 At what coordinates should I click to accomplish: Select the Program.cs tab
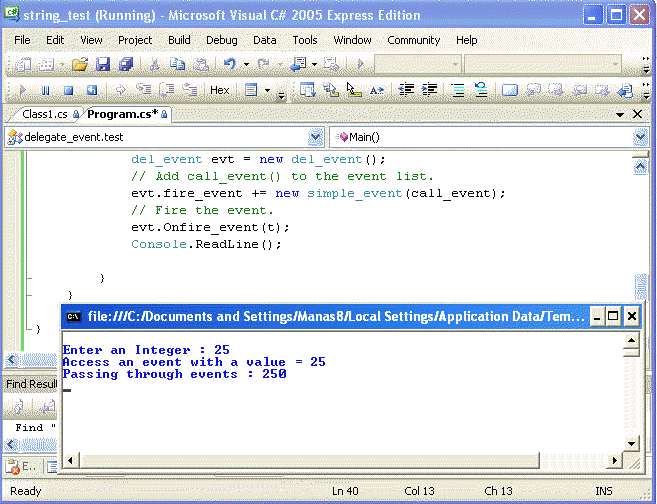(122, 114)
